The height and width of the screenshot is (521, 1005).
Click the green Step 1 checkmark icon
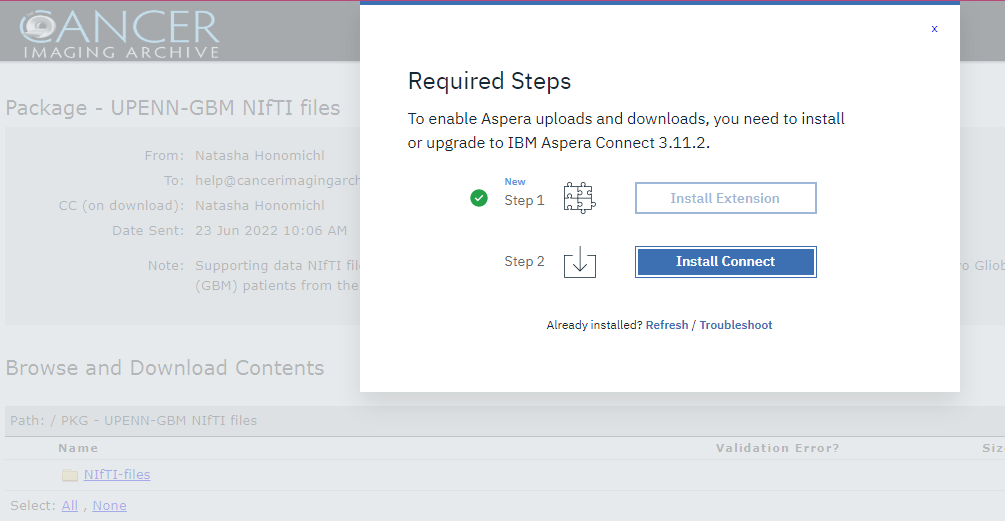click(x=479, y=198)
